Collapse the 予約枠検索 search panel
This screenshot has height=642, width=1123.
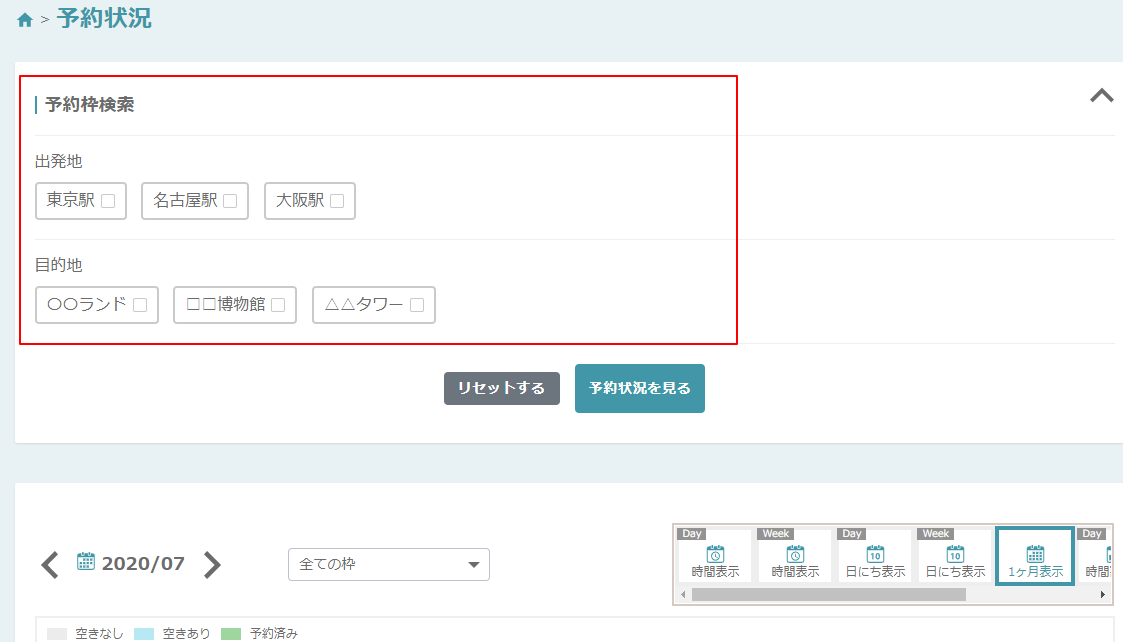pyautogui.click(x=1101, y=96)
